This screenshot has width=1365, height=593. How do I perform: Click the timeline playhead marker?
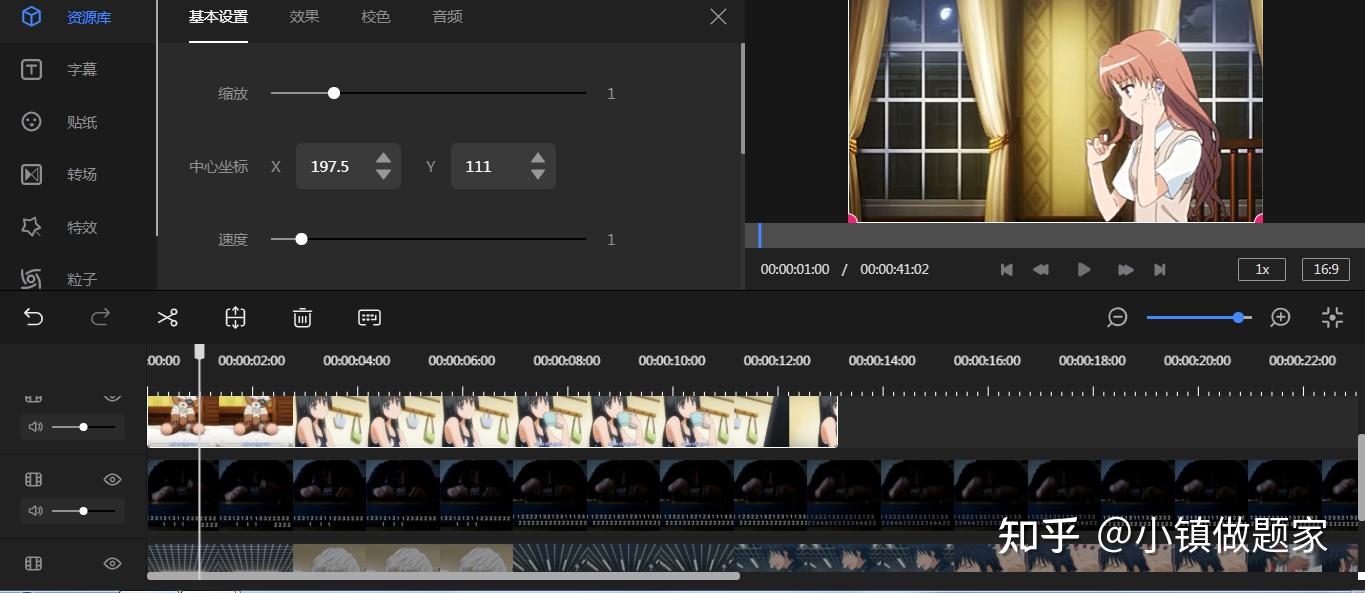[x=199, y=352]
